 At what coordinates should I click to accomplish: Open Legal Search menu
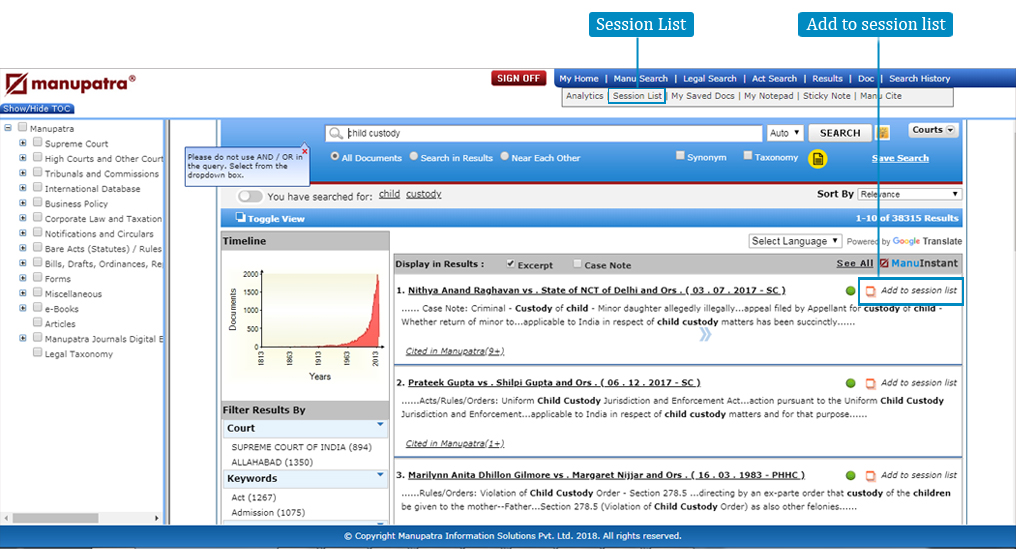(710, 78)
